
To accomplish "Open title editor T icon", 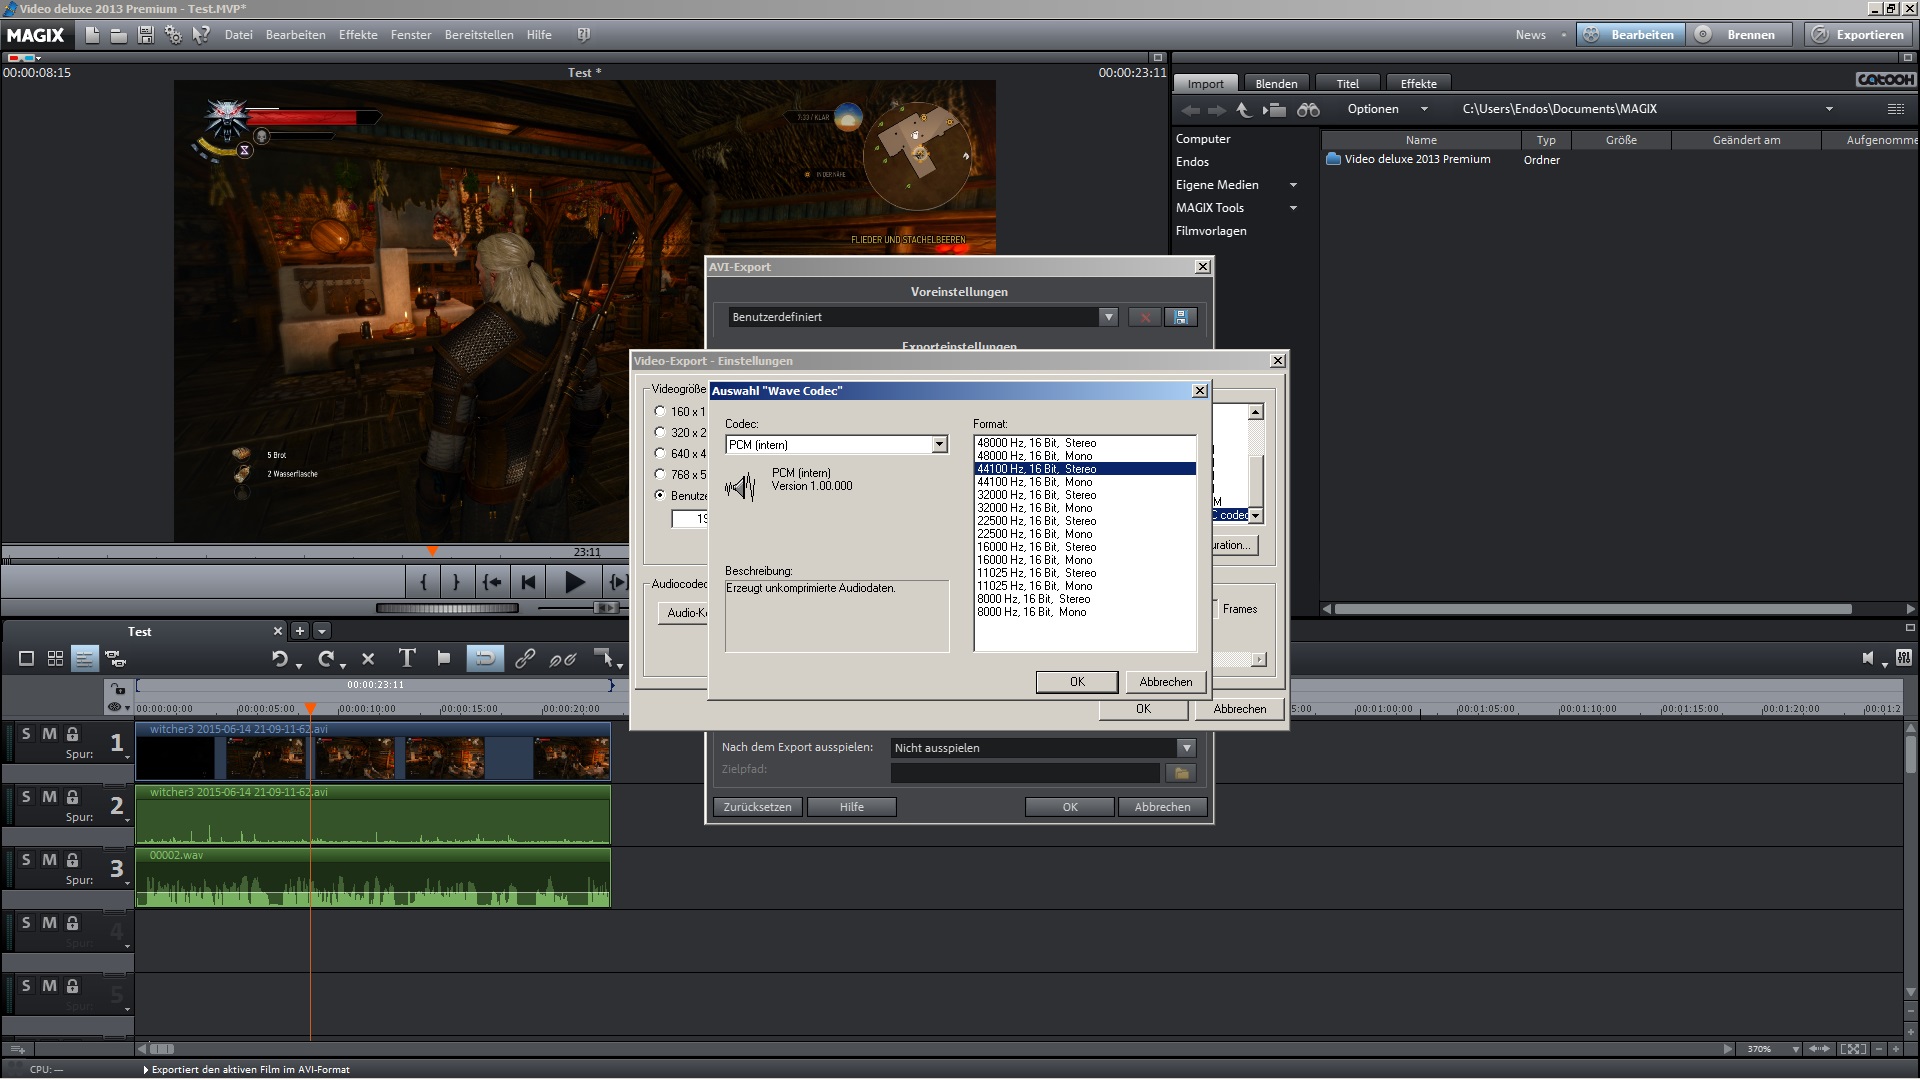I will 406,657.
